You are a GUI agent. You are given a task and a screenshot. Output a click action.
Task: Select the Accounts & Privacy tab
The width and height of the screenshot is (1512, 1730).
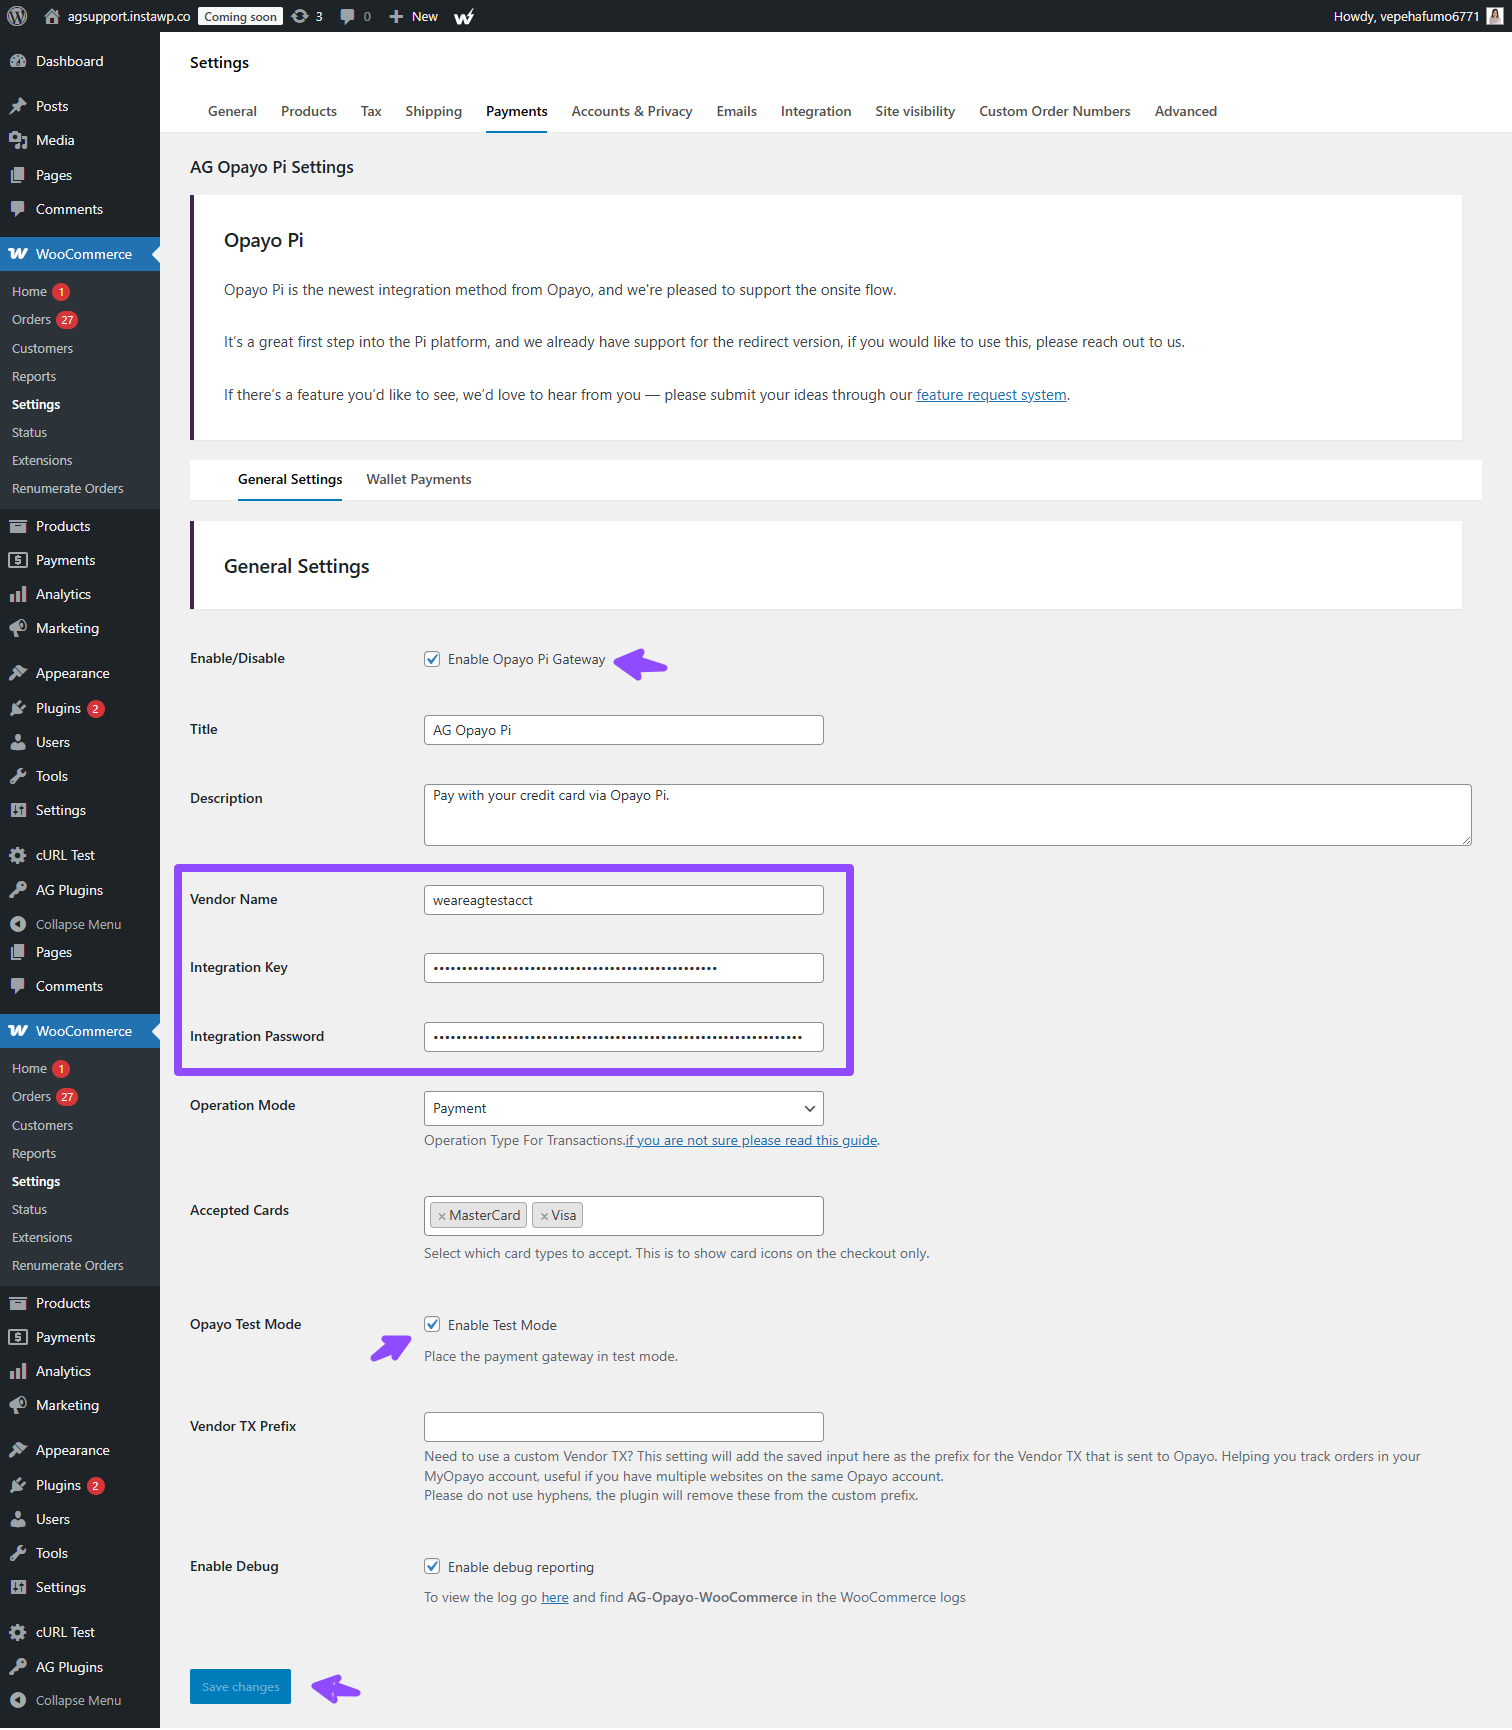(x=632, y=111)
